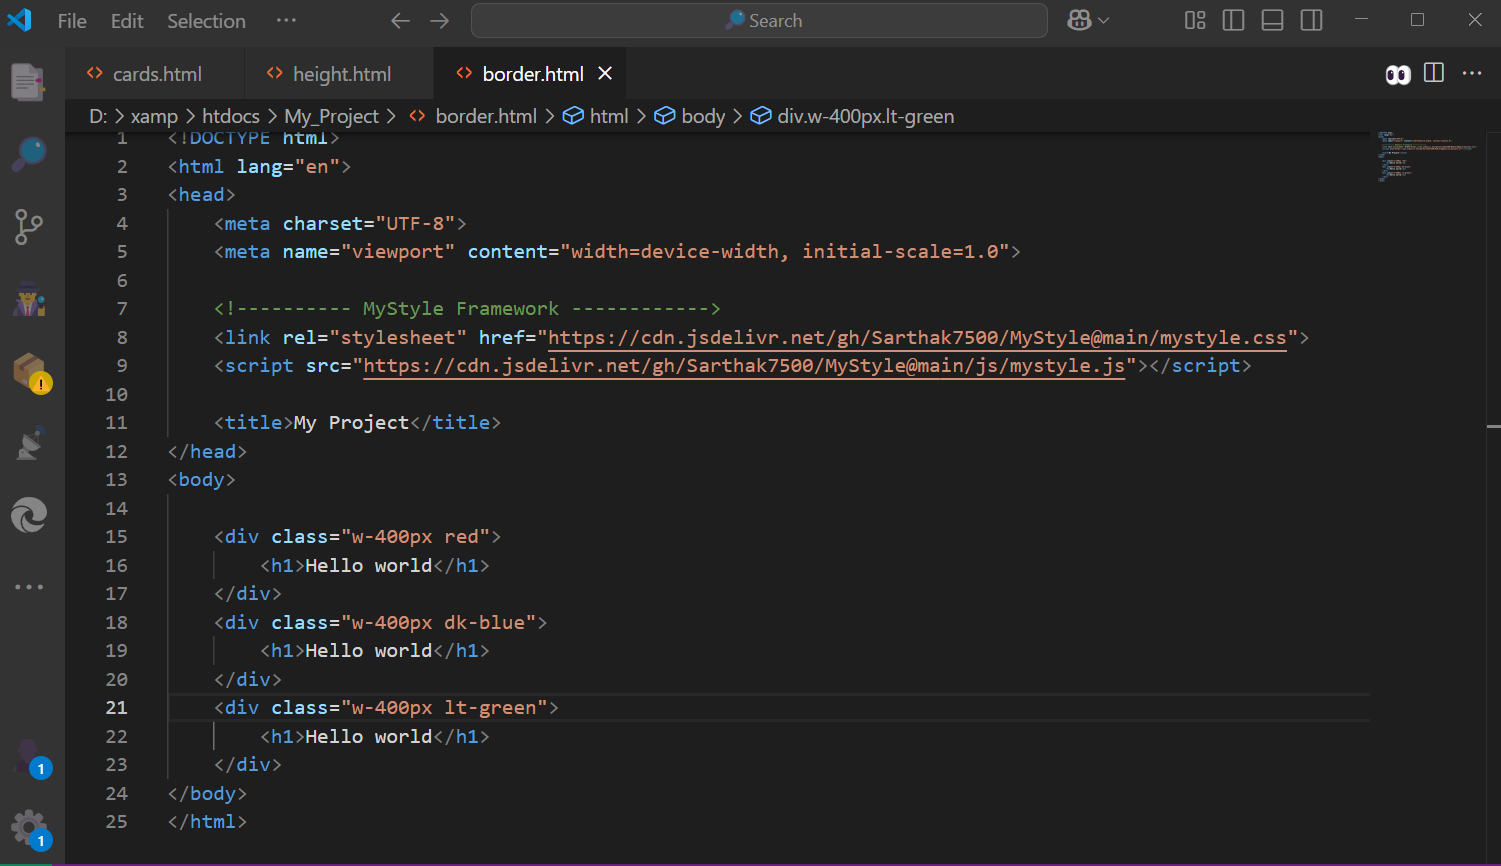Toggle the Primary Side Bar layout

point(1233,21)
